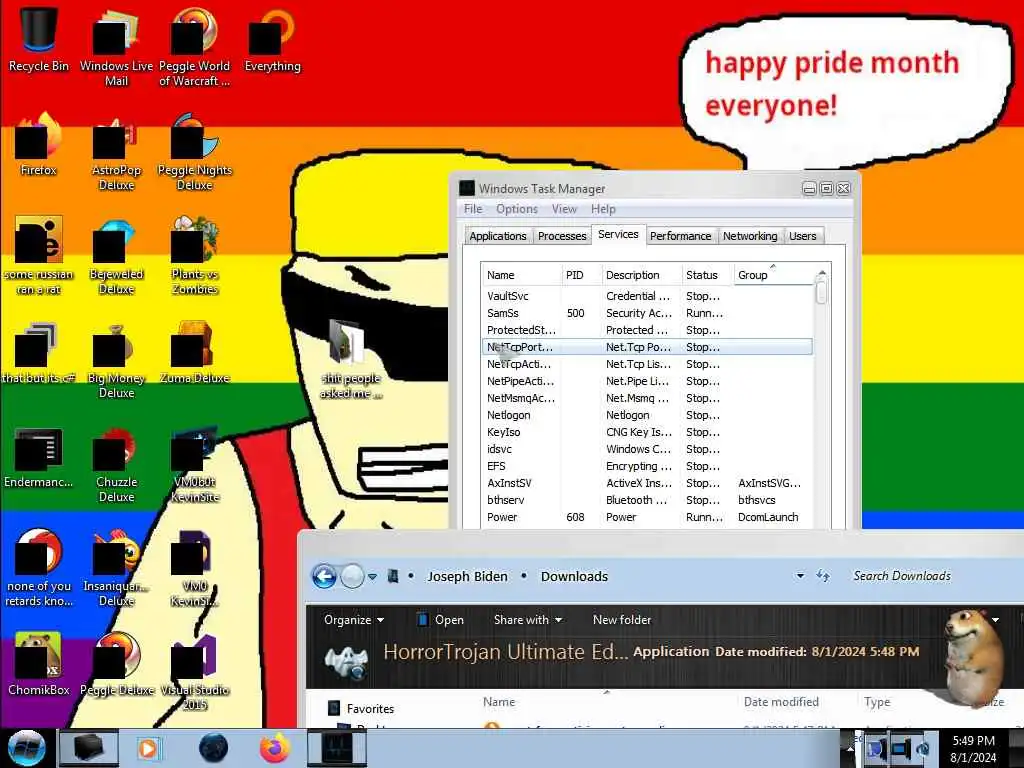
Task: Select the SamSs service row
Action: 647,313
